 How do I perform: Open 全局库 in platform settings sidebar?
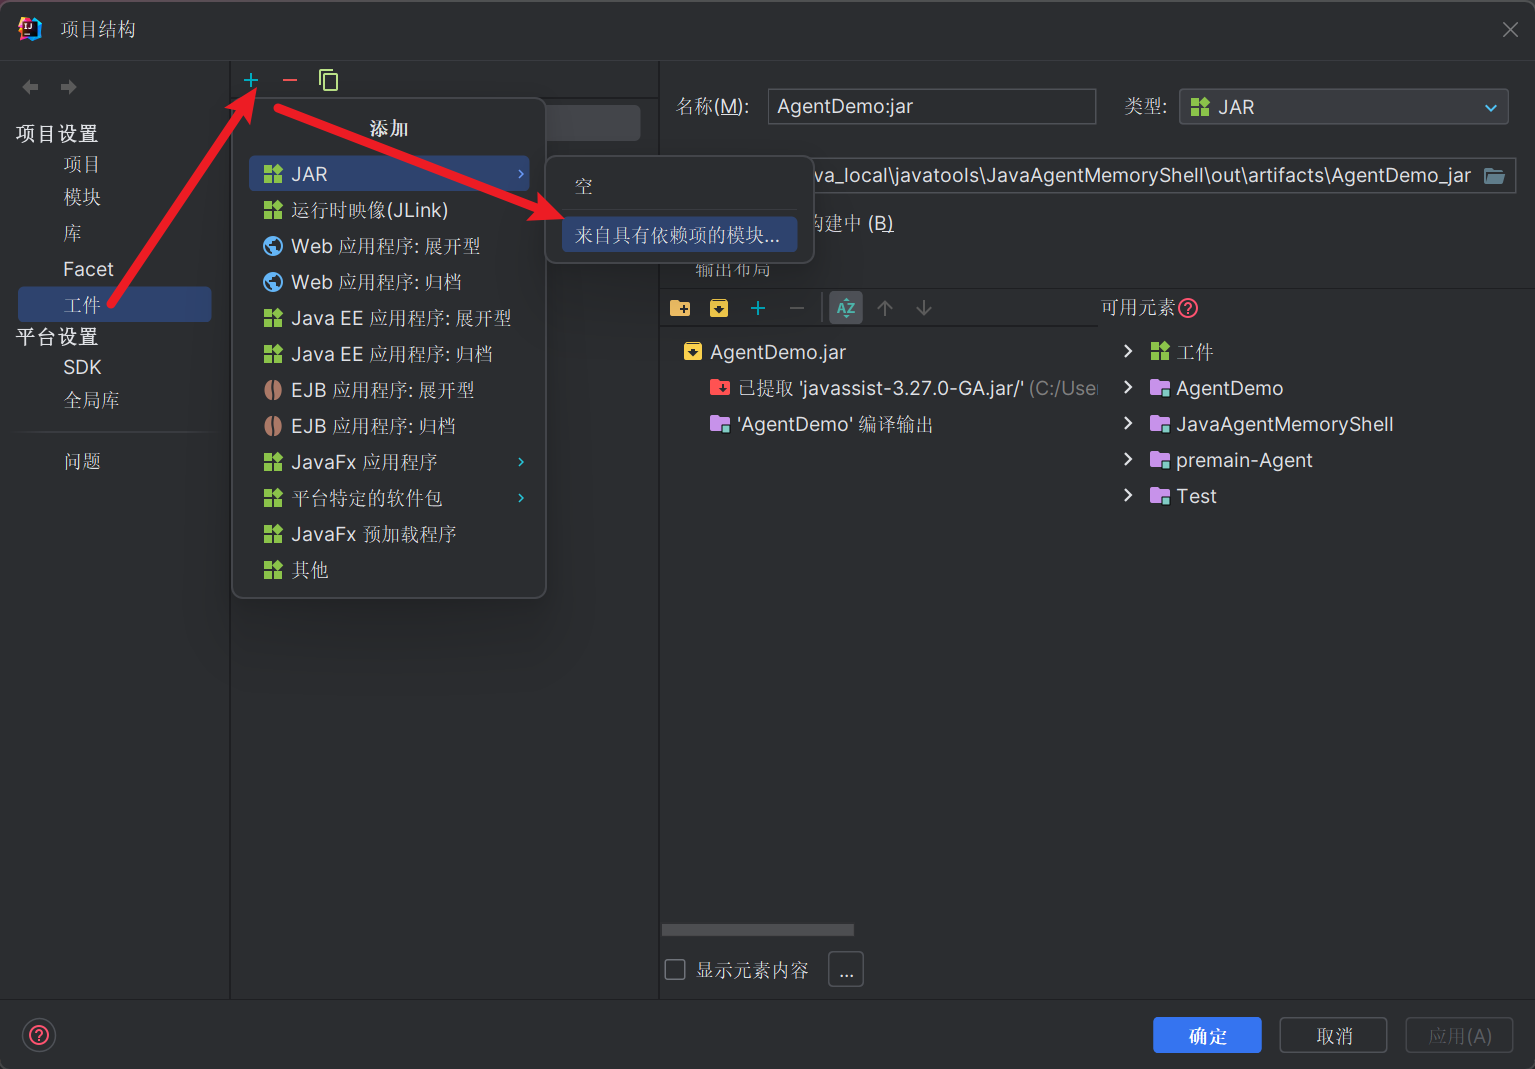point(91,400)
